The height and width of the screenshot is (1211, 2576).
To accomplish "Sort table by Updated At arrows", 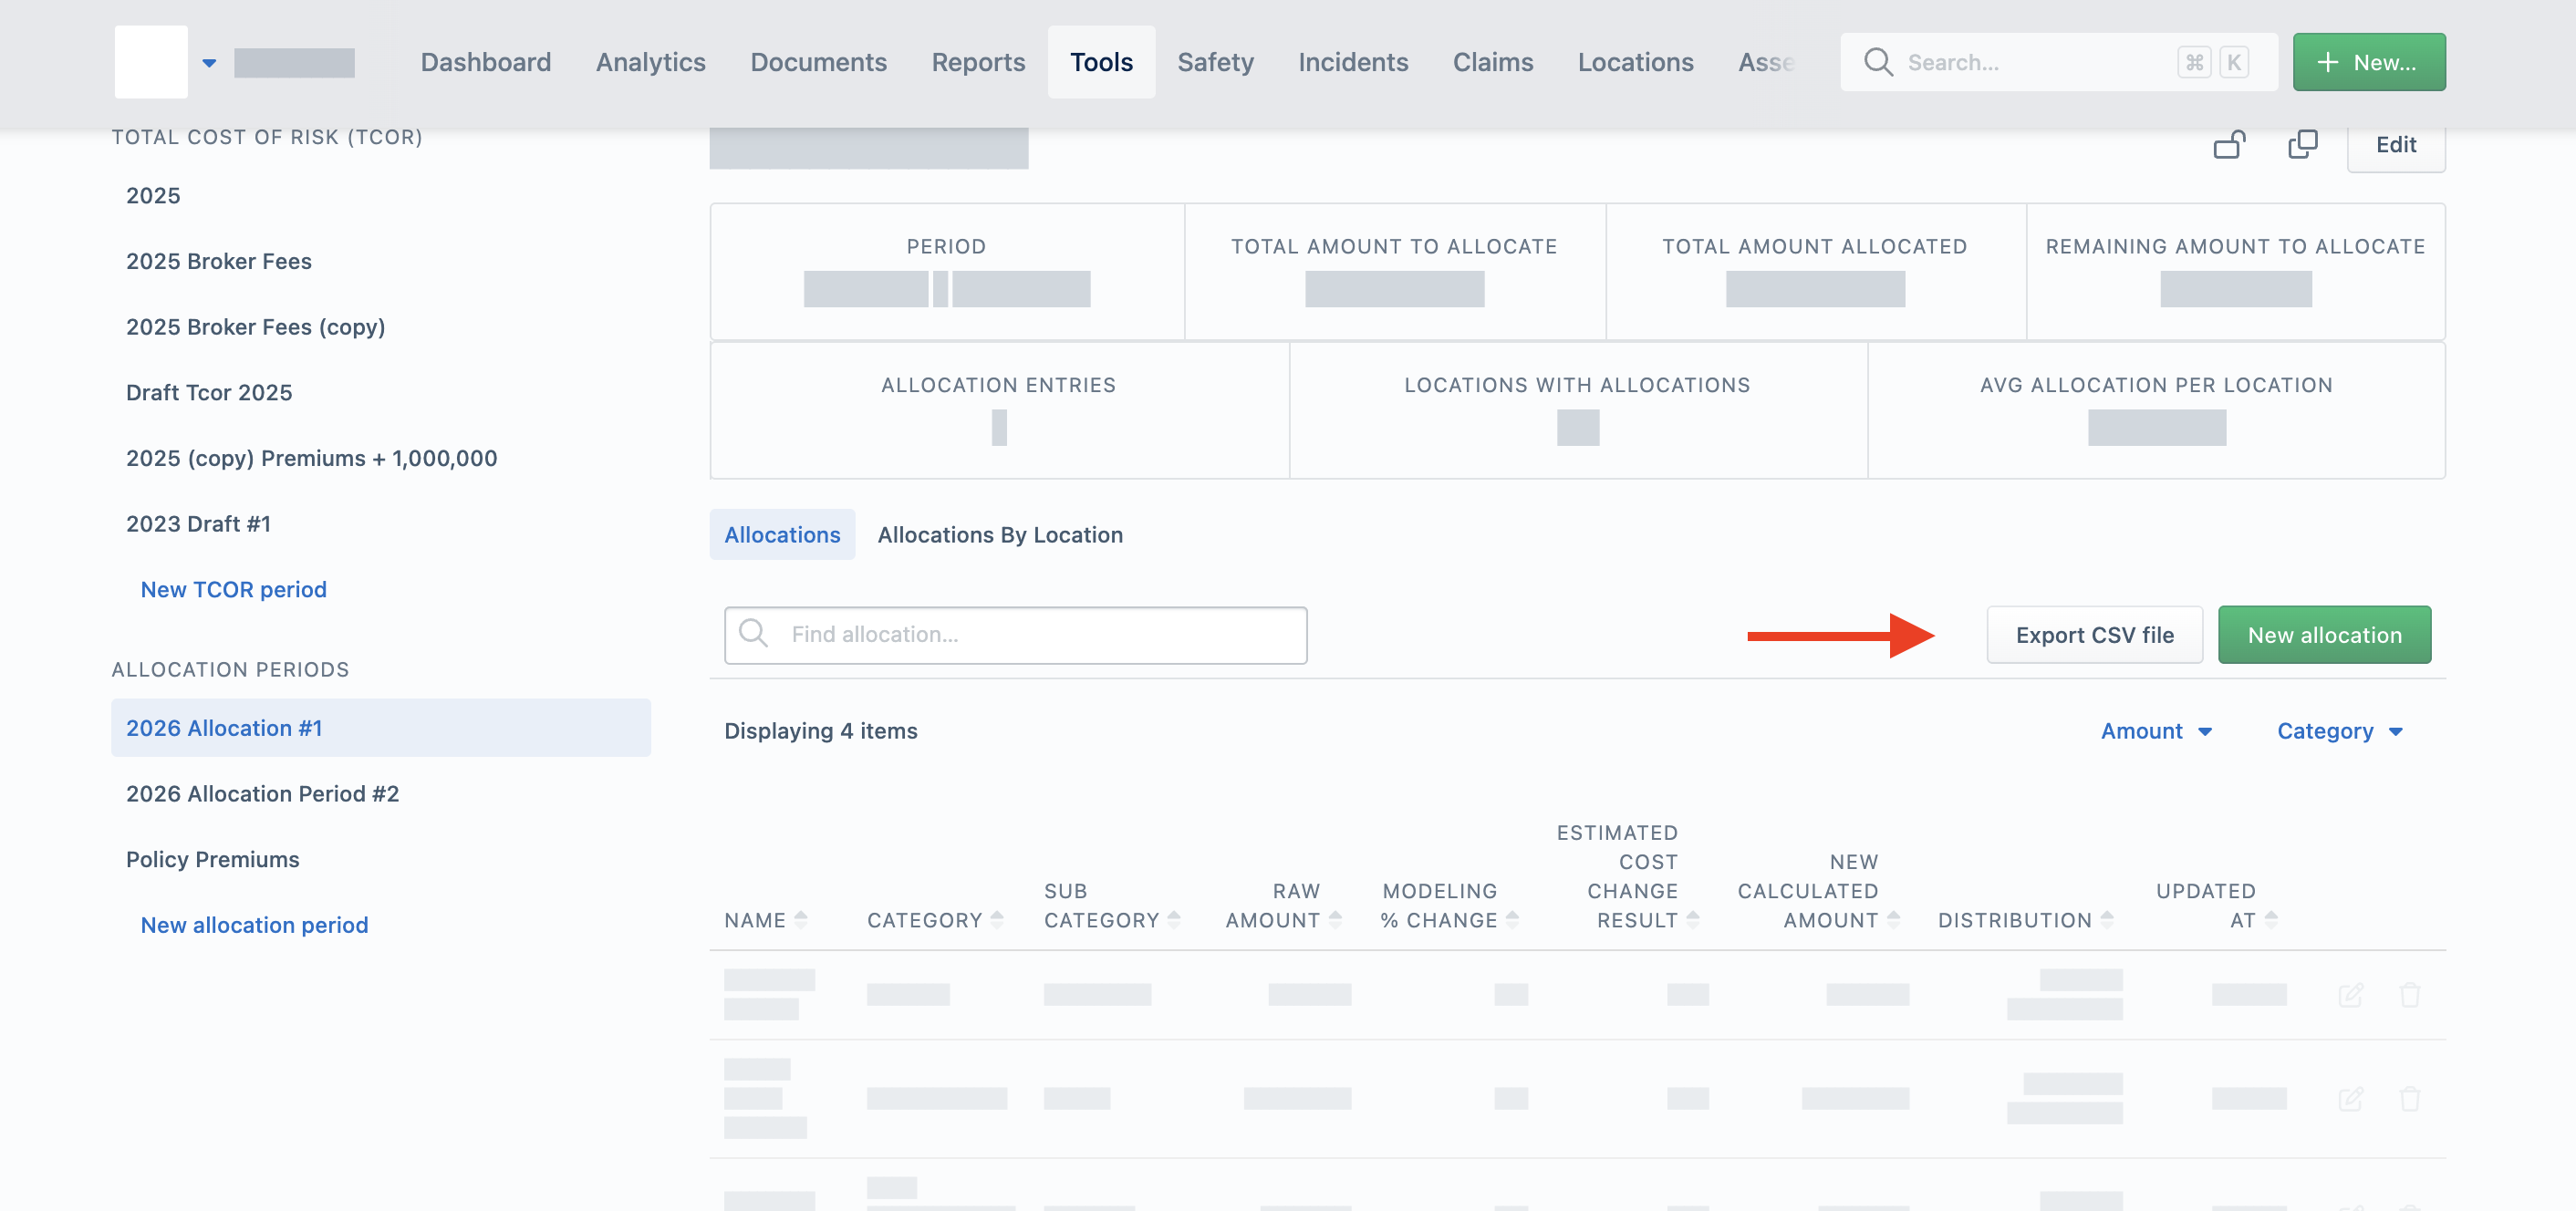I will pos(2270,920).
